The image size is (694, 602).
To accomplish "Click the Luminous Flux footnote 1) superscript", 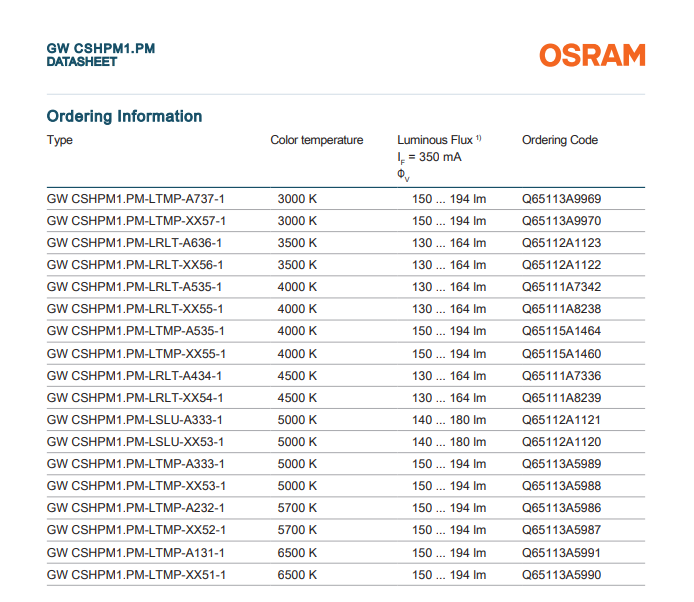I will pyautogui.click(x=478, y=138).
